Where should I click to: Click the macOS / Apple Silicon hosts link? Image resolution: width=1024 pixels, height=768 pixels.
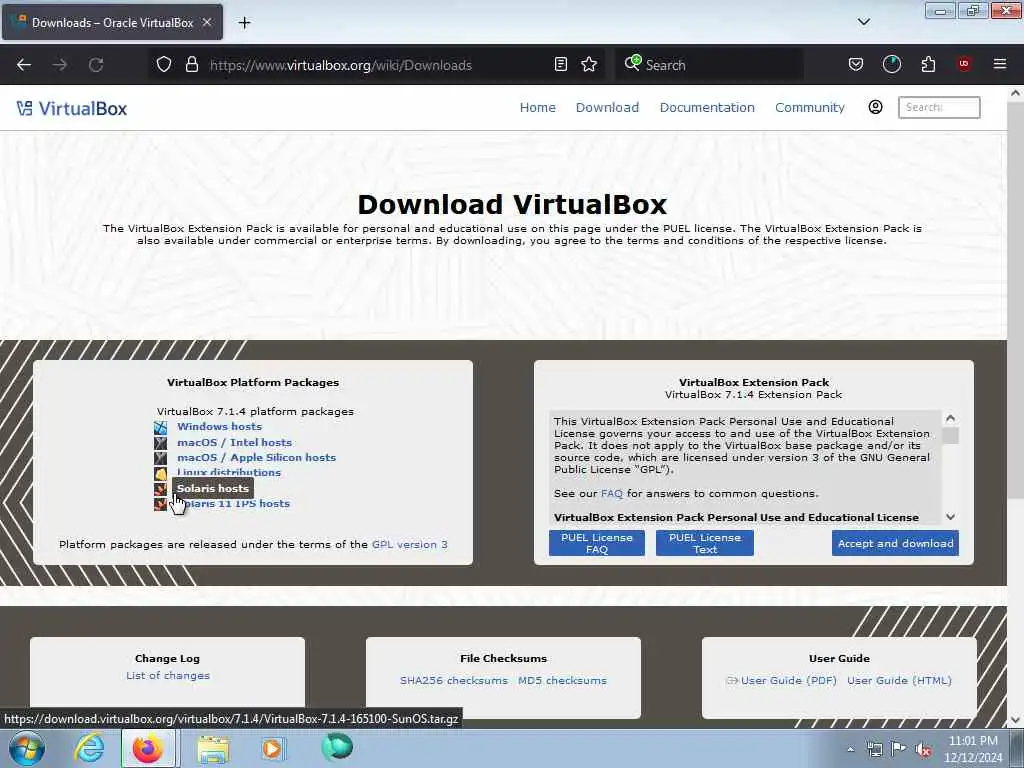[257, 458]
